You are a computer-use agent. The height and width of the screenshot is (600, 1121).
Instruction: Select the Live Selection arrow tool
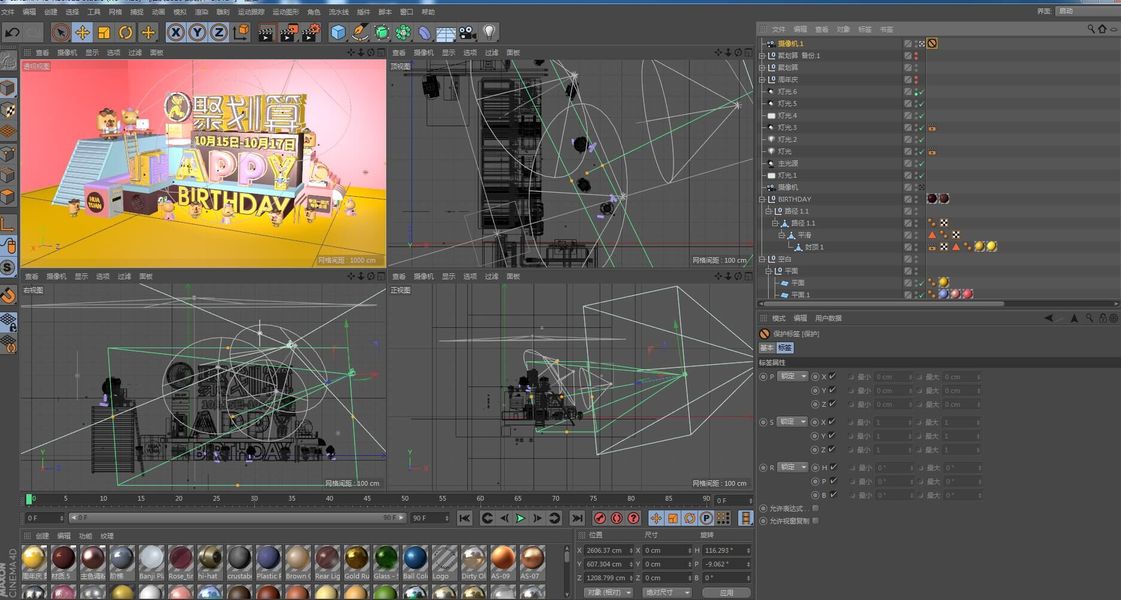point(61,32)
